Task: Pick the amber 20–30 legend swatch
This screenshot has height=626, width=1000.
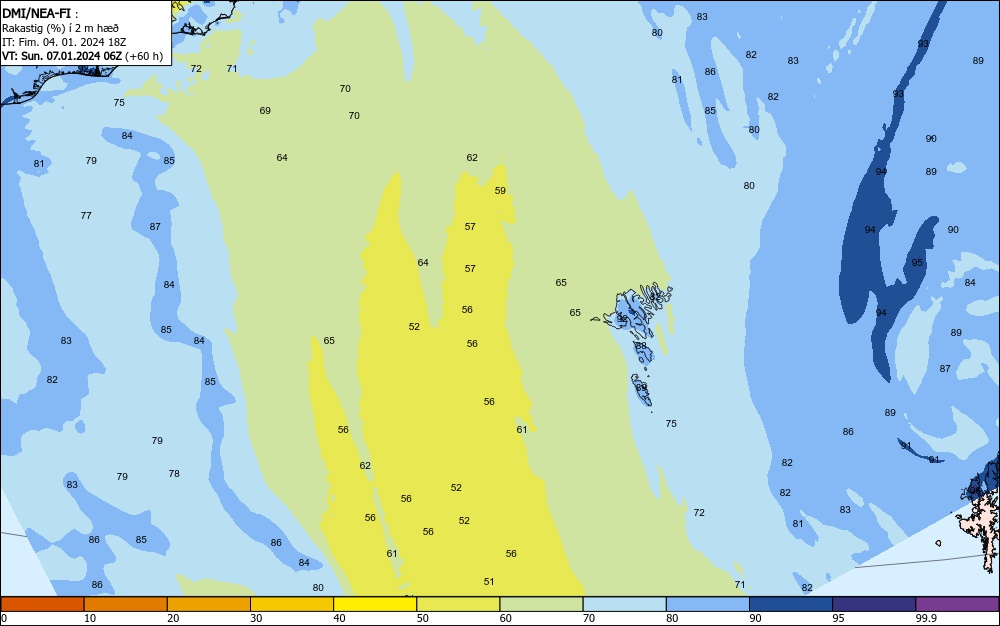Action: coord(209,604)
